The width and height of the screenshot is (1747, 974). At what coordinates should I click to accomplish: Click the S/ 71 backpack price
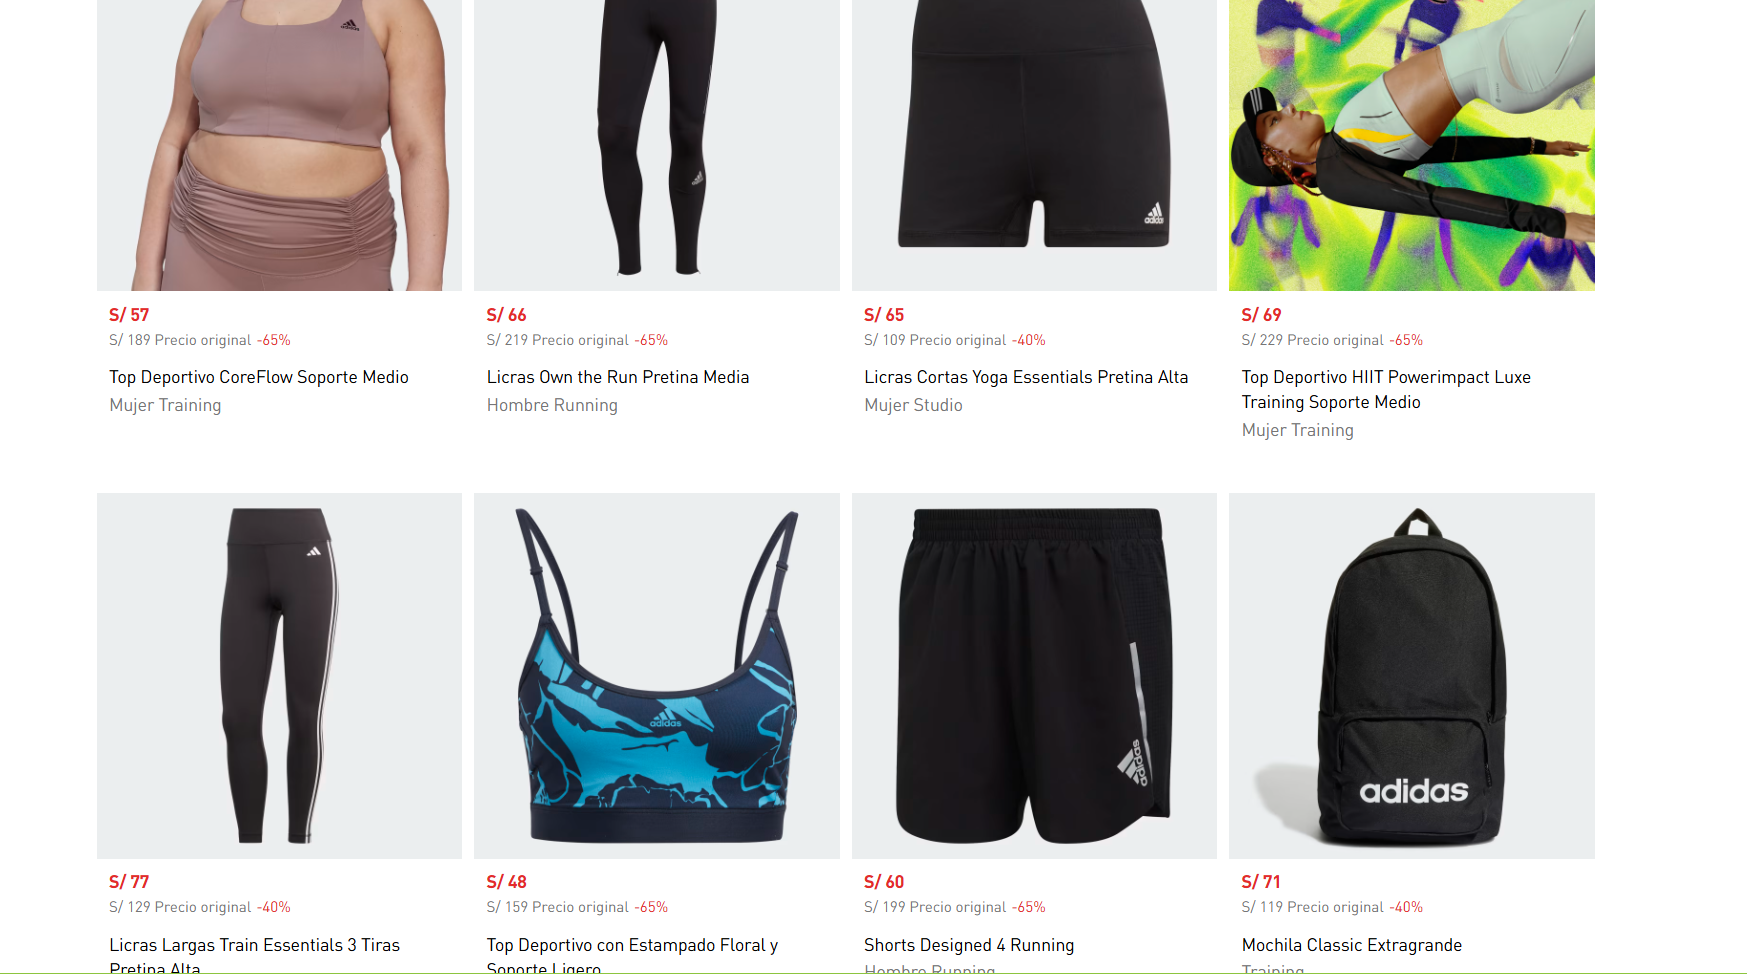point(1261,882)
